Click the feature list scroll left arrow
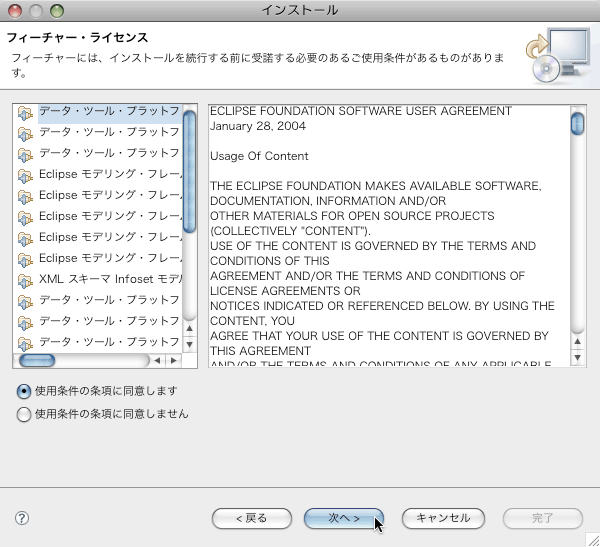Viewport: 600px width, 547px height. click(157, 361)
